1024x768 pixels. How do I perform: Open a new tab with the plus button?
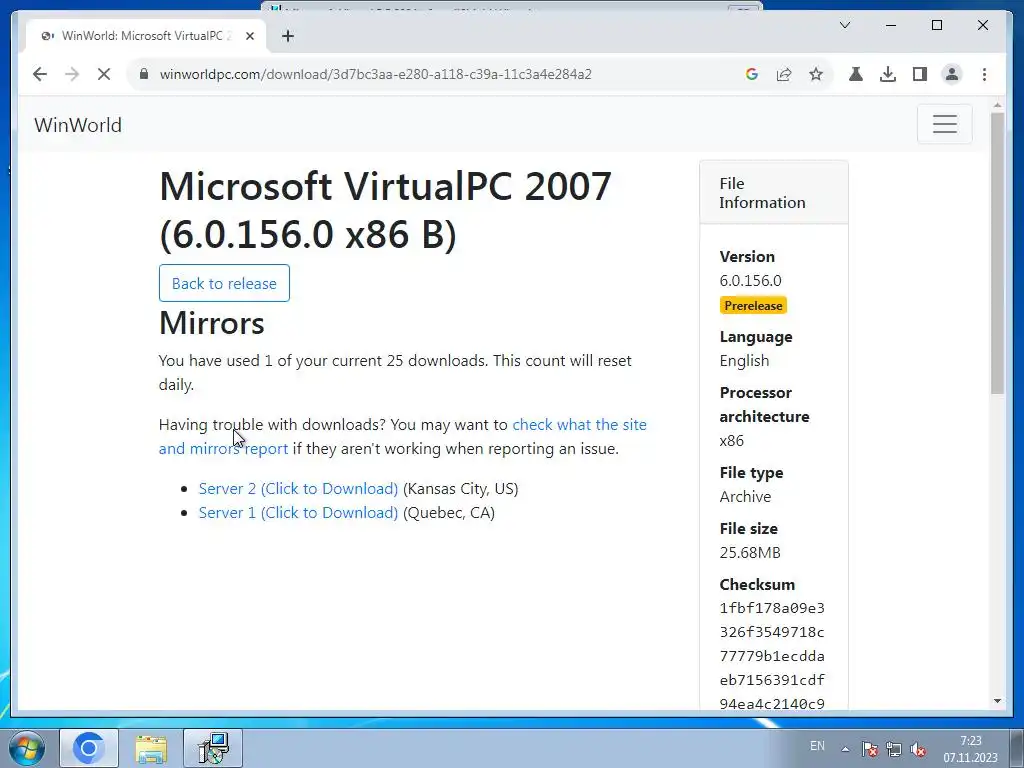(288, 36)
